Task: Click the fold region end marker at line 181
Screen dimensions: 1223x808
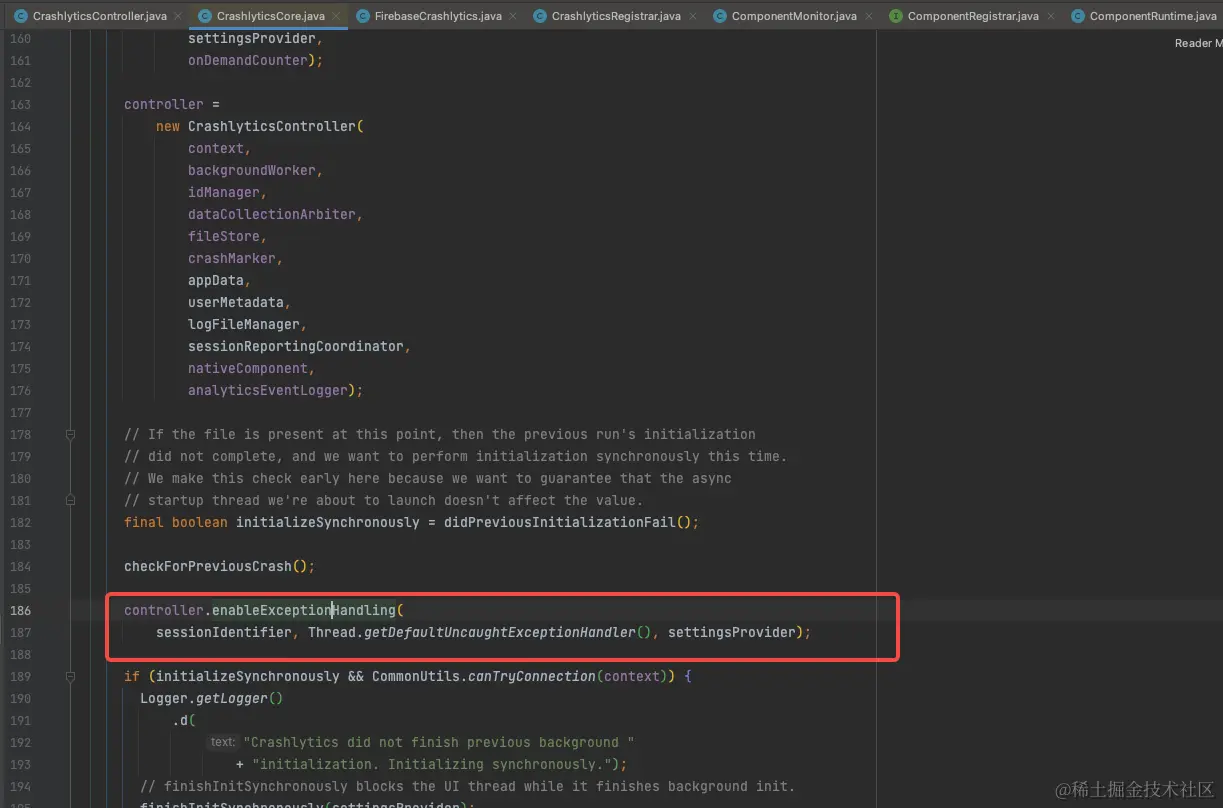Action: pyautogui.click(x=70, y=501)
